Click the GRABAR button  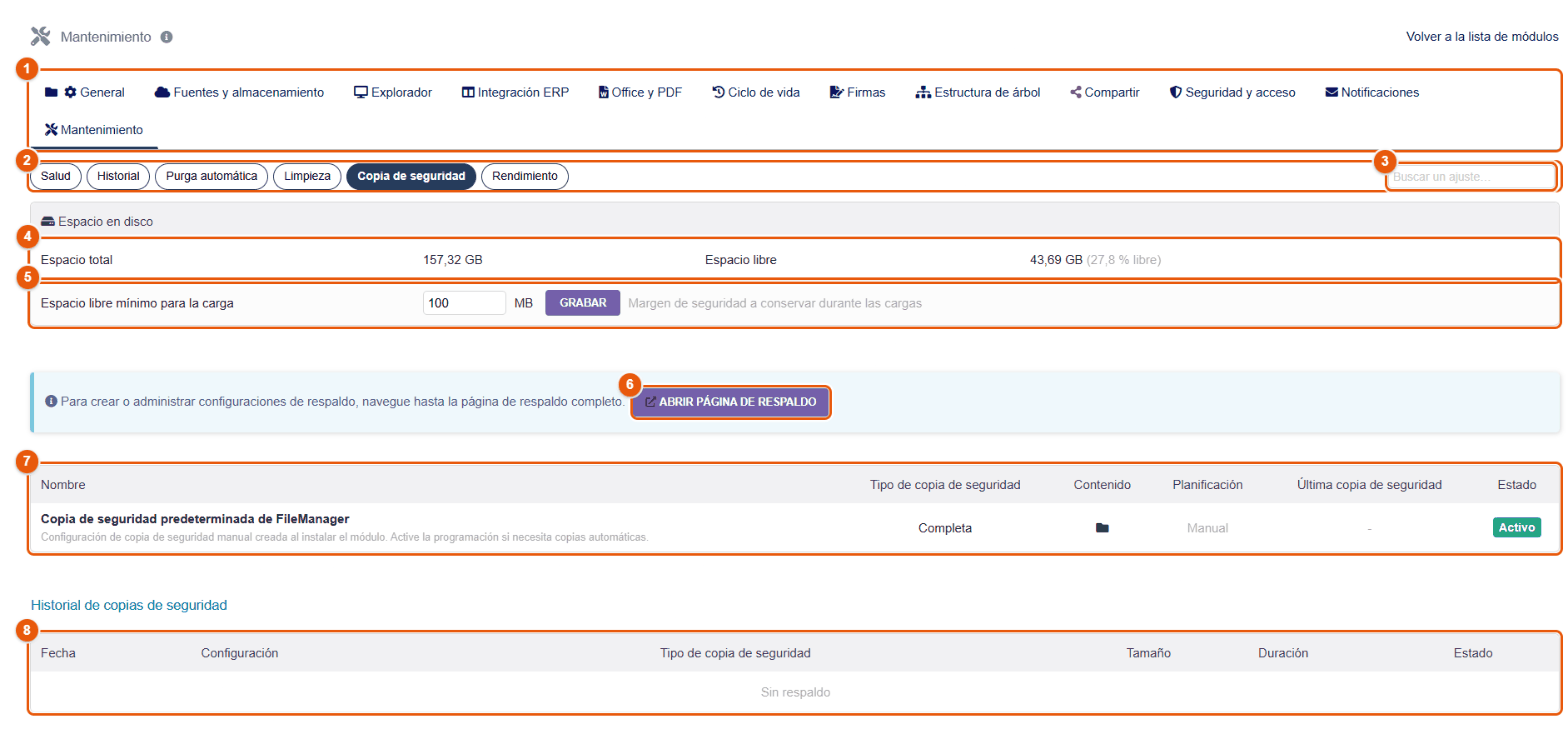(583, 303)
